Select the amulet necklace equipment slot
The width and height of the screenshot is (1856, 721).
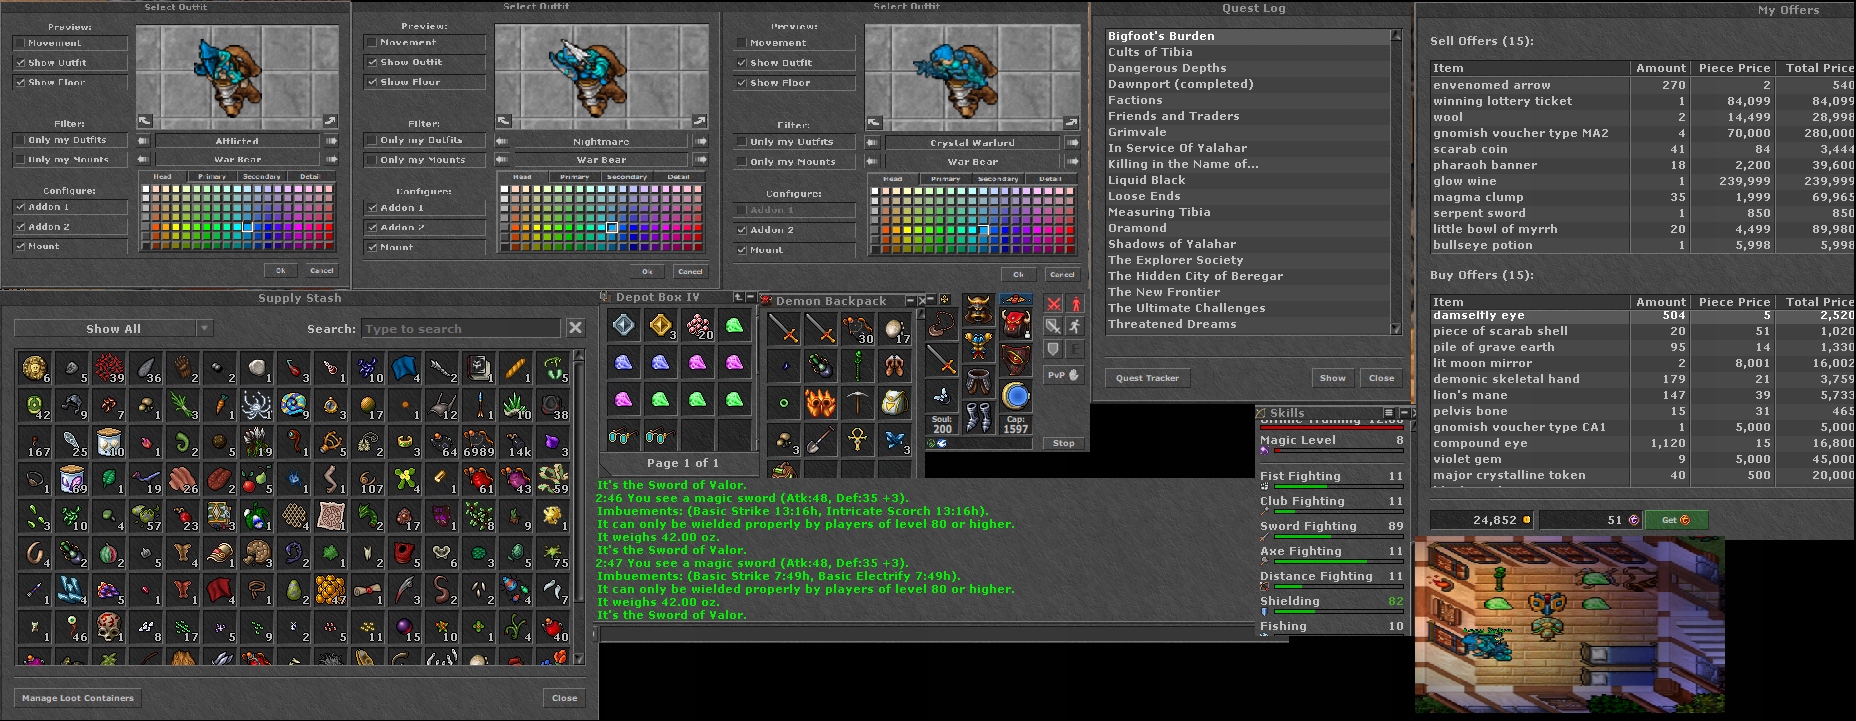941,324
